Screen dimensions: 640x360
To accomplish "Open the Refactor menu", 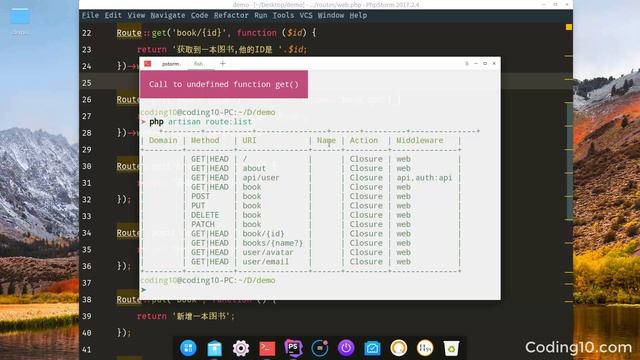I will click(x=231, y=15).
